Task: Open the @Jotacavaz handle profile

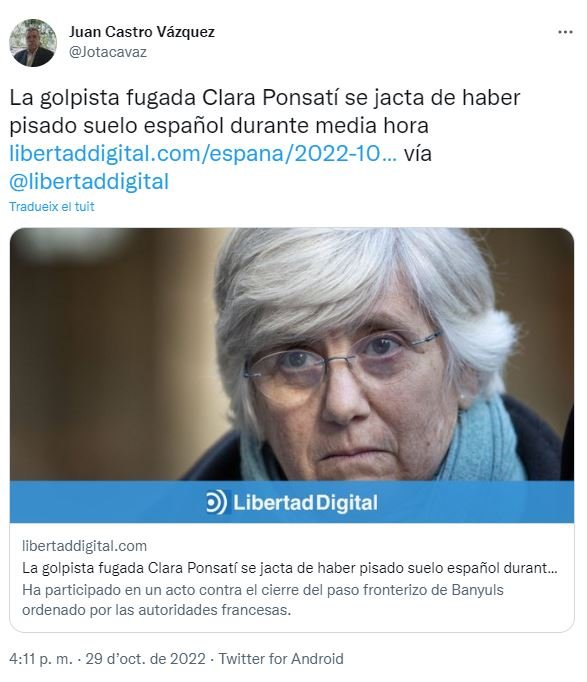Action: click(108, 52)
